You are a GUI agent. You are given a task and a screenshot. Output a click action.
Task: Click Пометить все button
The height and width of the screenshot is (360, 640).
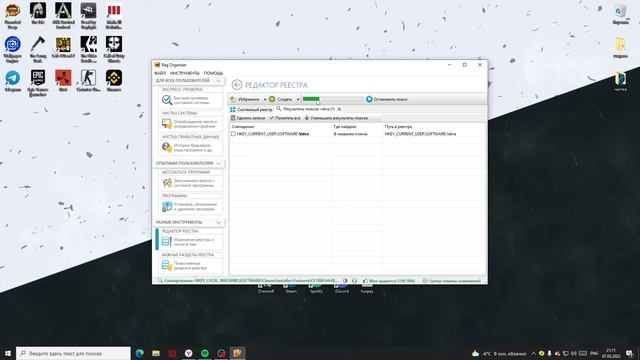pos(285,118)
